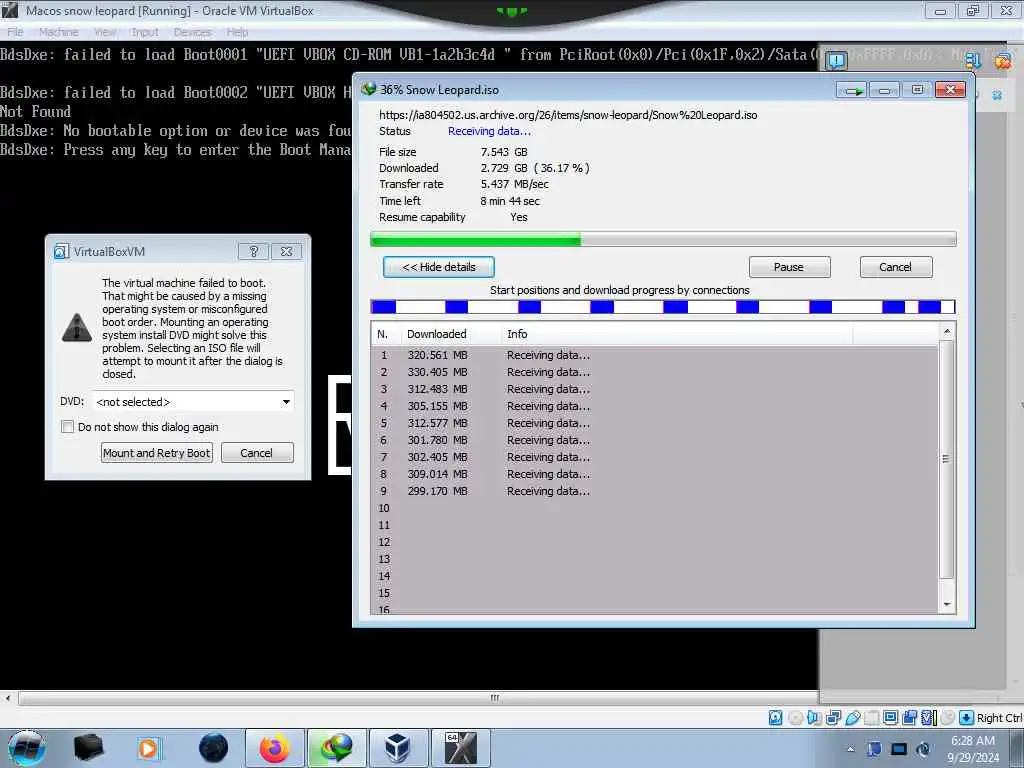
Task: Click the USB devices status icon
Action: (x=852, y=718)
